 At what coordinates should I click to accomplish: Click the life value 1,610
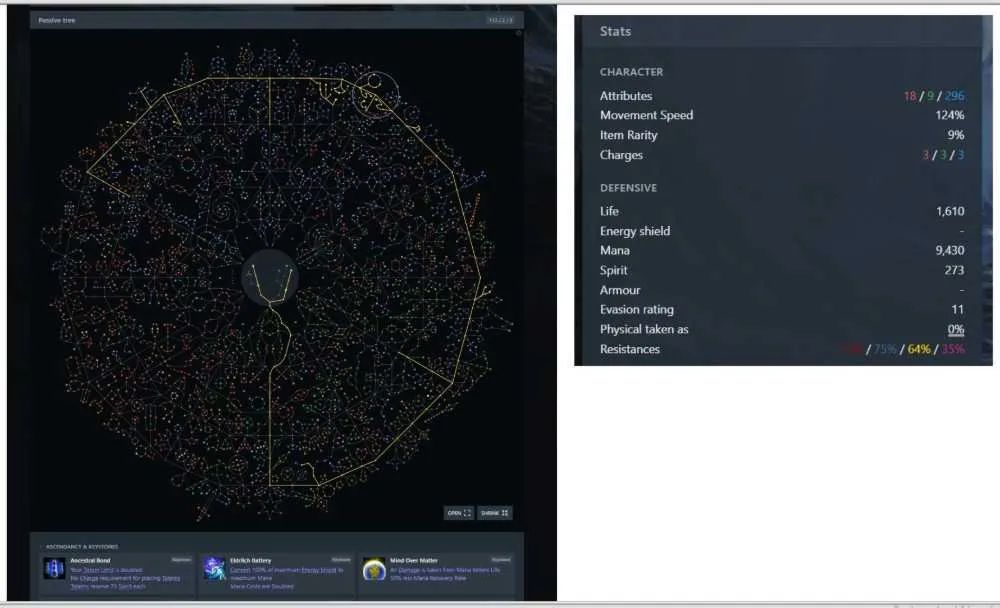coord(950,211)
